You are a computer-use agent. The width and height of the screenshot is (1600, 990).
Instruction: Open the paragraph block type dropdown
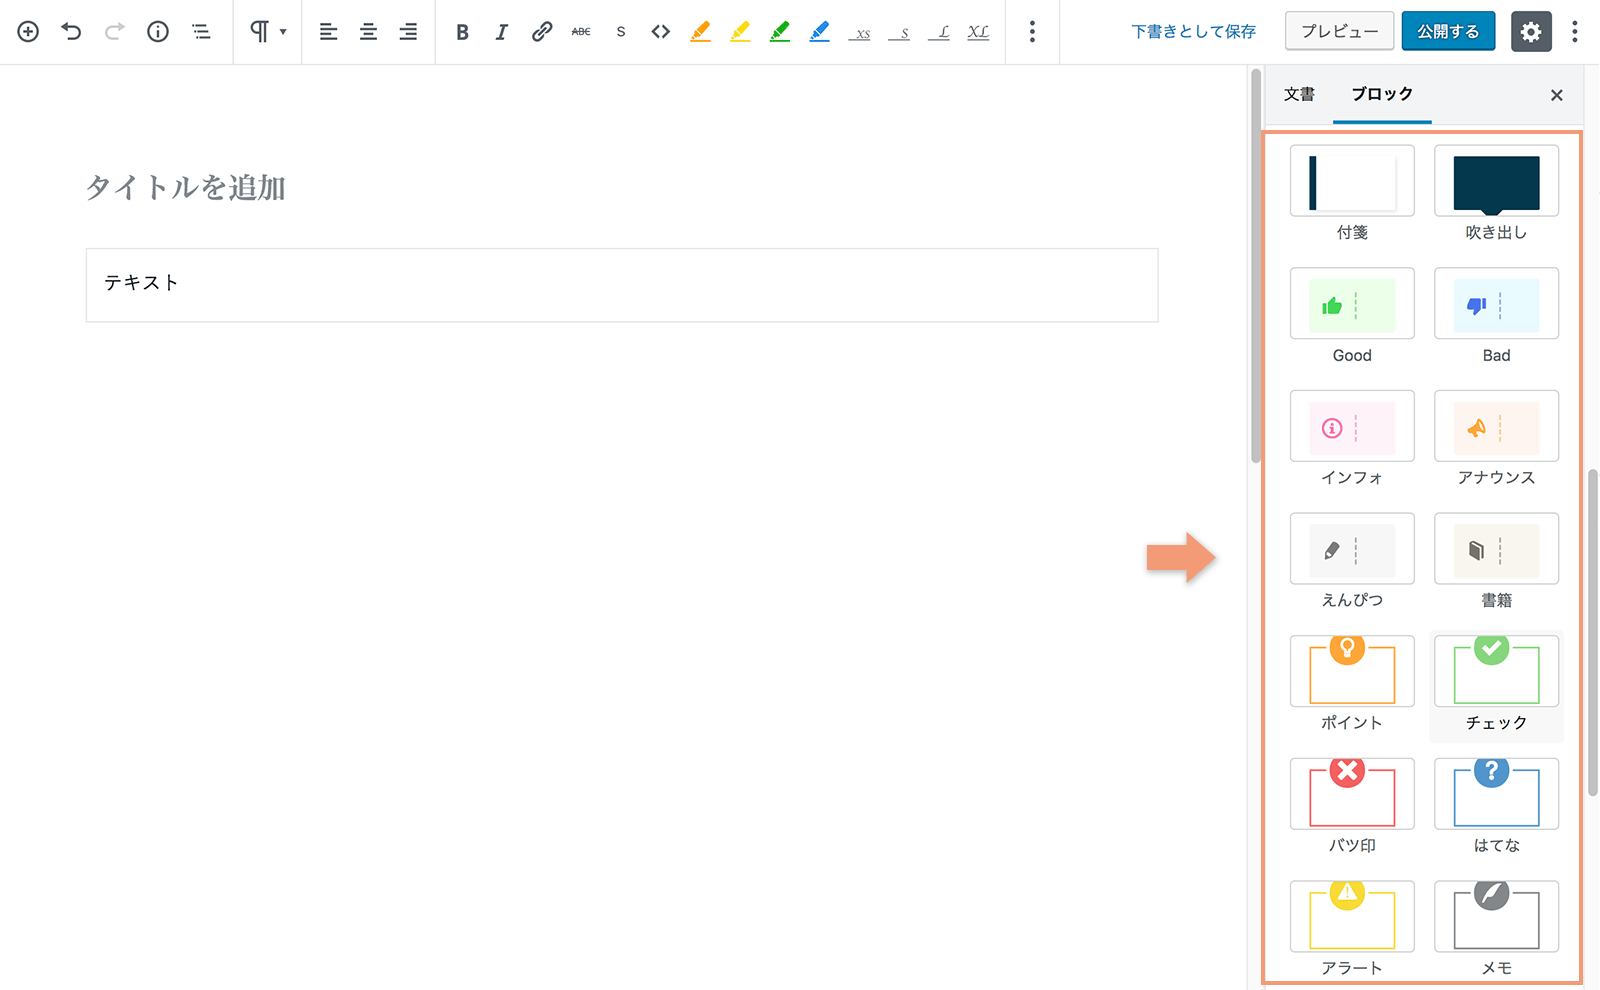pyautogui.click(x=267, y=32)
